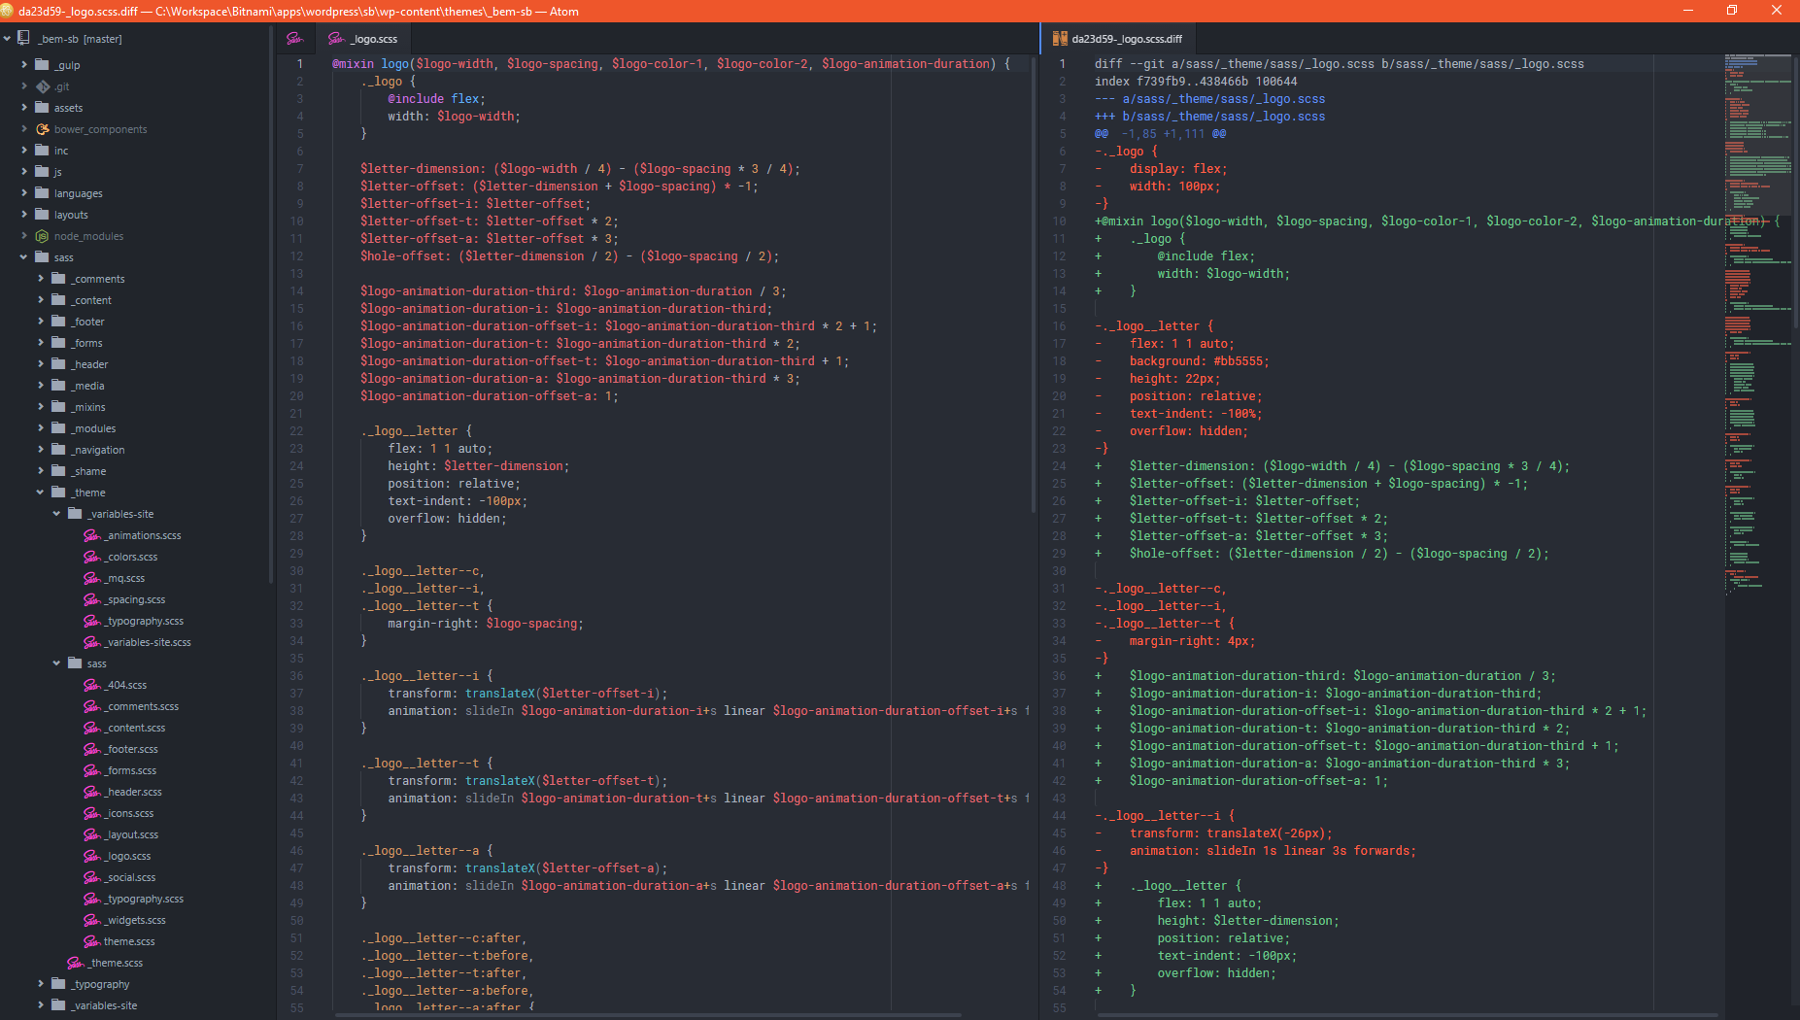1800x1020 pixels.
Task: Expand the _navigation folder
Action: (41, 449)
